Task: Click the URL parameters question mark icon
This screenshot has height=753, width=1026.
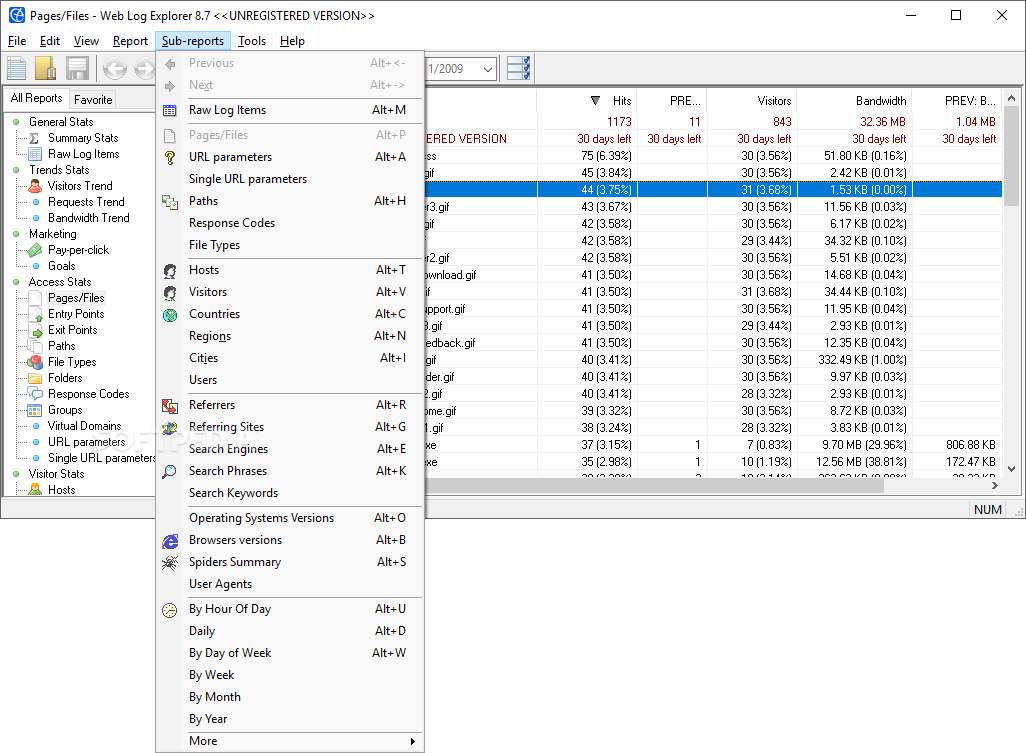Action: tap(169, 157)
